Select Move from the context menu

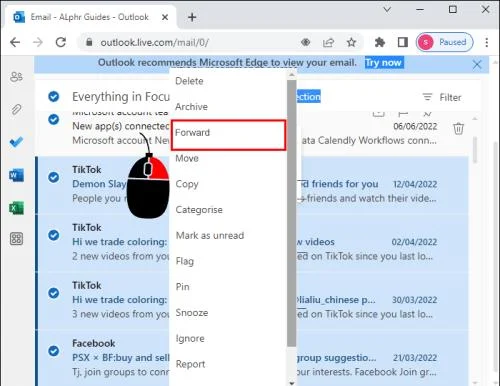coord(228,158)
